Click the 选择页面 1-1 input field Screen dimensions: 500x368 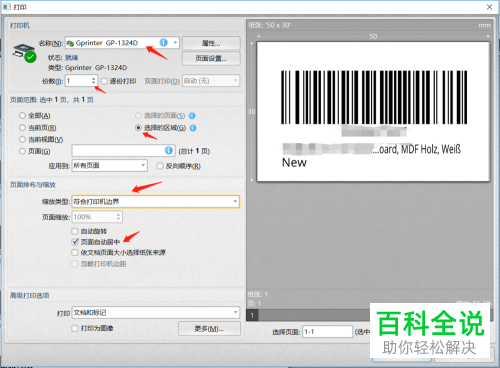[327, 332]
